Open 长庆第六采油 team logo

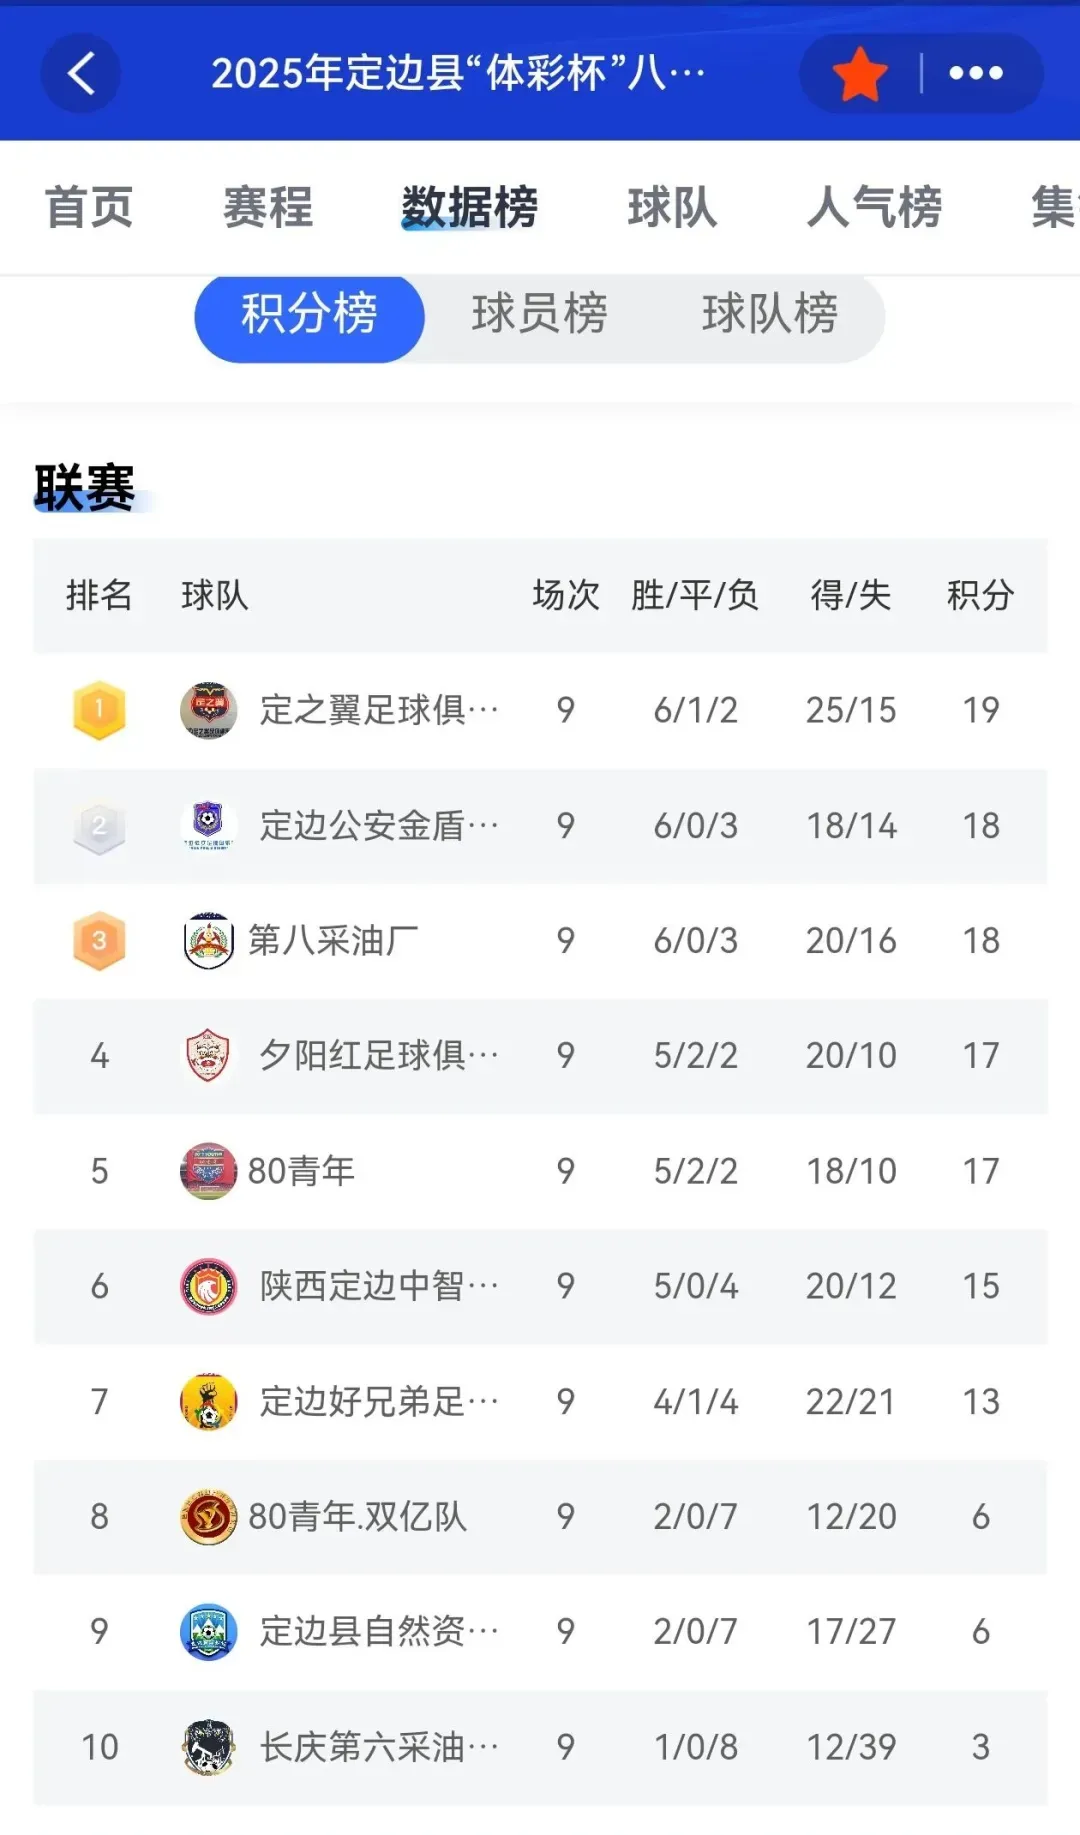coord(208,1747)
